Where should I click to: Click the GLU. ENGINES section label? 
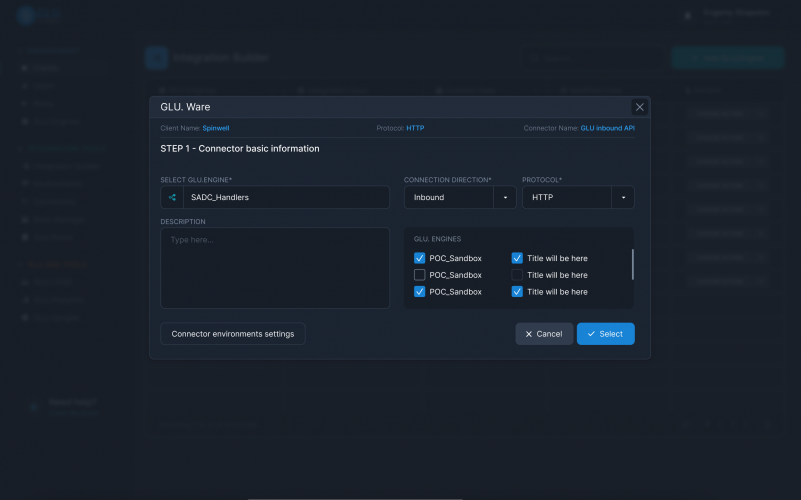(437, 239)
